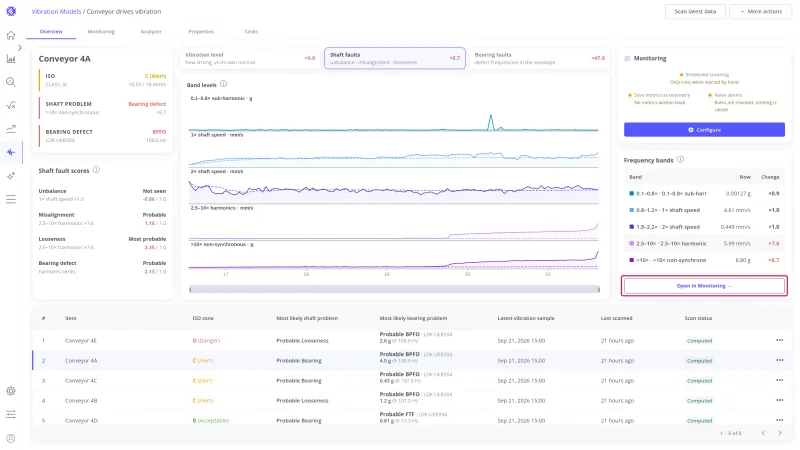Click the hamburger lines icon in sidebar
This screenshot has width=800, height=450.
(x=11, y=199)
